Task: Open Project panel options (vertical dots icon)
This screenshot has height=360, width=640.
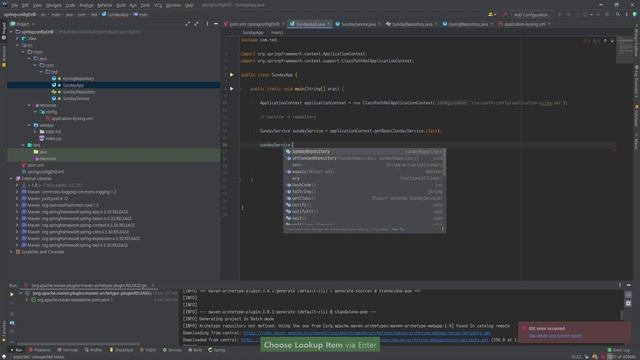Action: tap(207, 24)
